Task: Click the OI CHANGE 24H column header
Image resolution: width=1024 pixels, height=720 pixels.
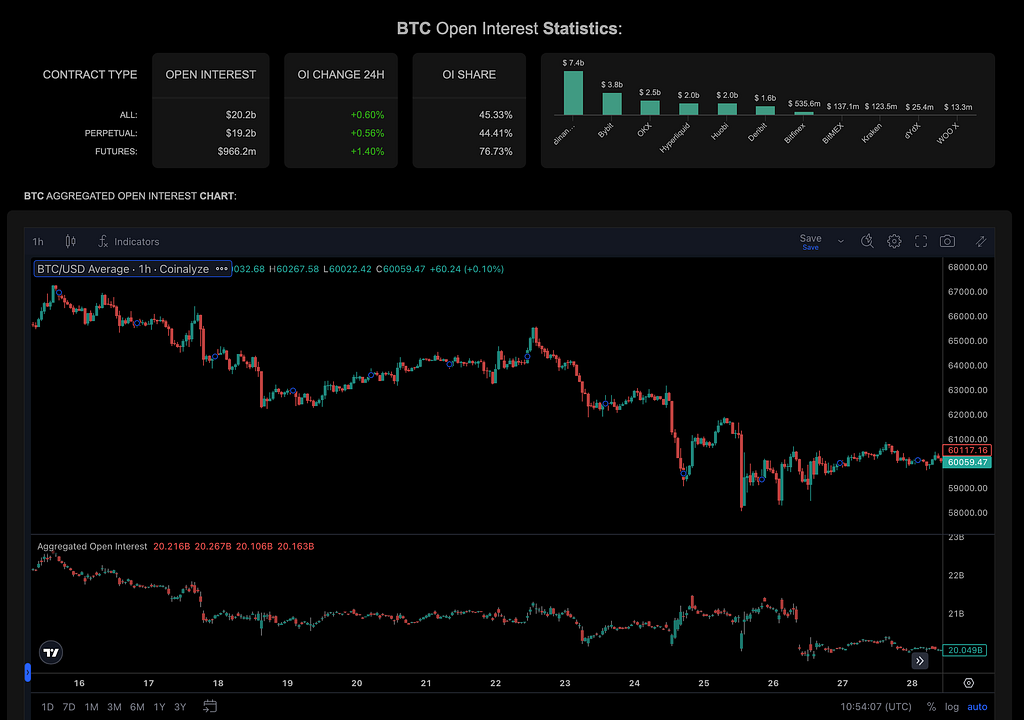Action: (x=341, y=74)
